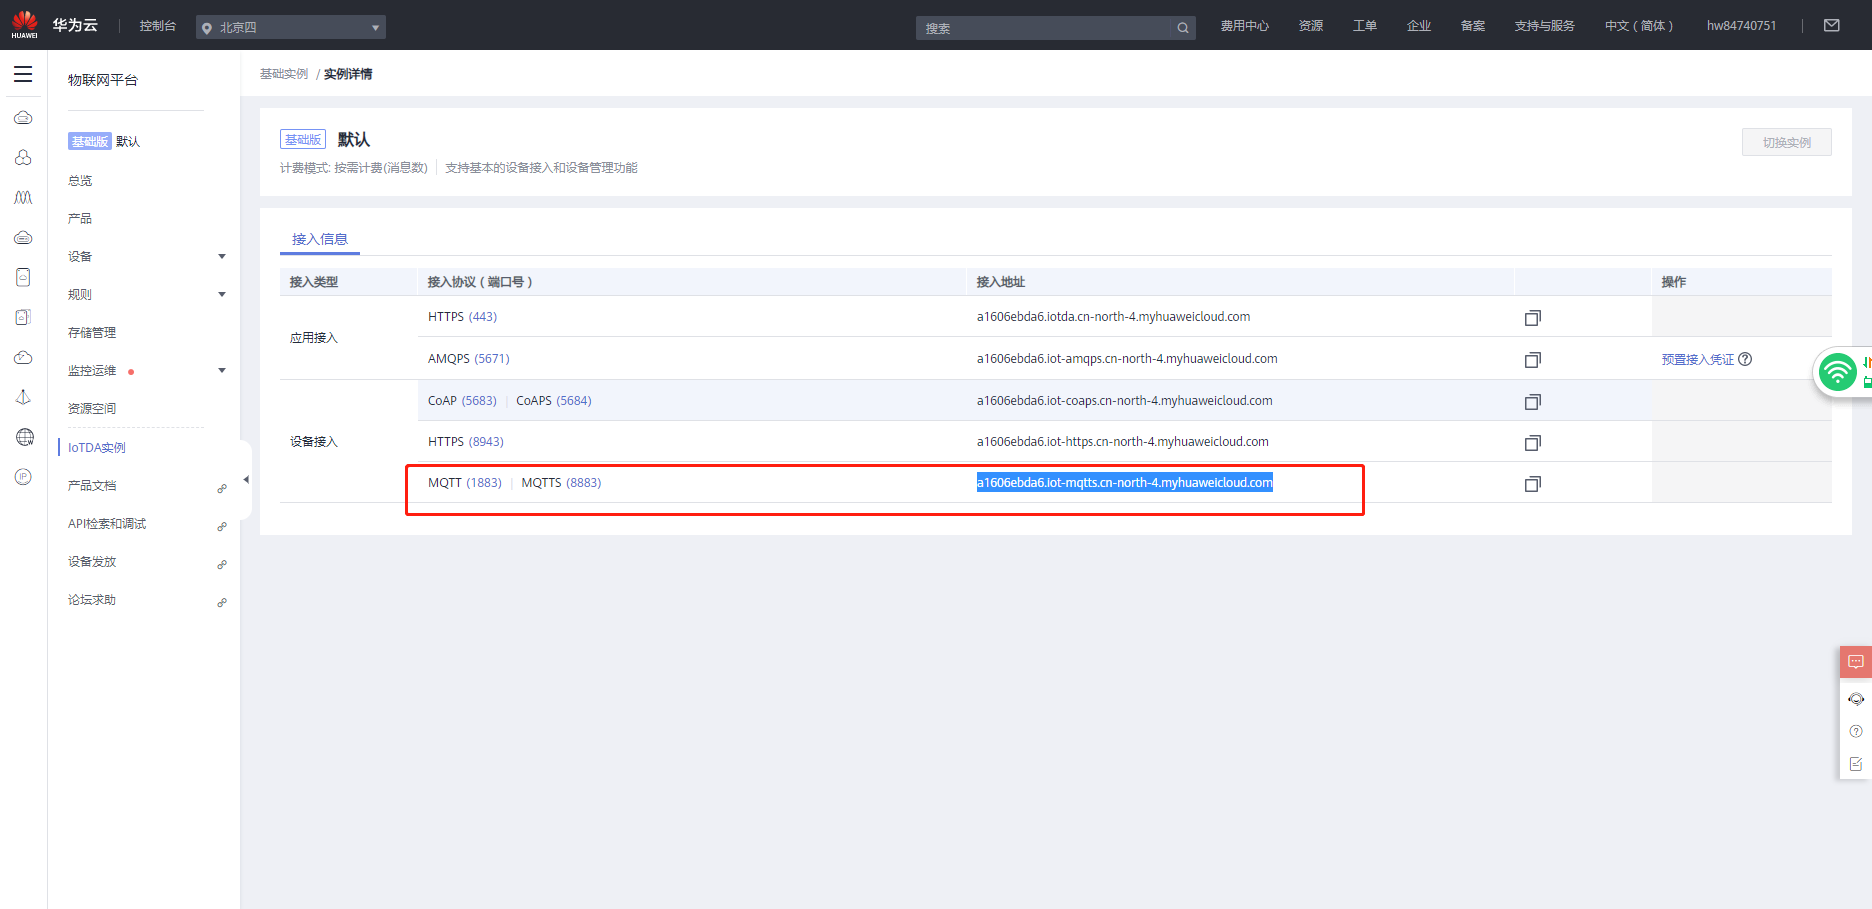Open the red chat feedback icon
Screen dimensions: 1872x909
(1856, 662)
